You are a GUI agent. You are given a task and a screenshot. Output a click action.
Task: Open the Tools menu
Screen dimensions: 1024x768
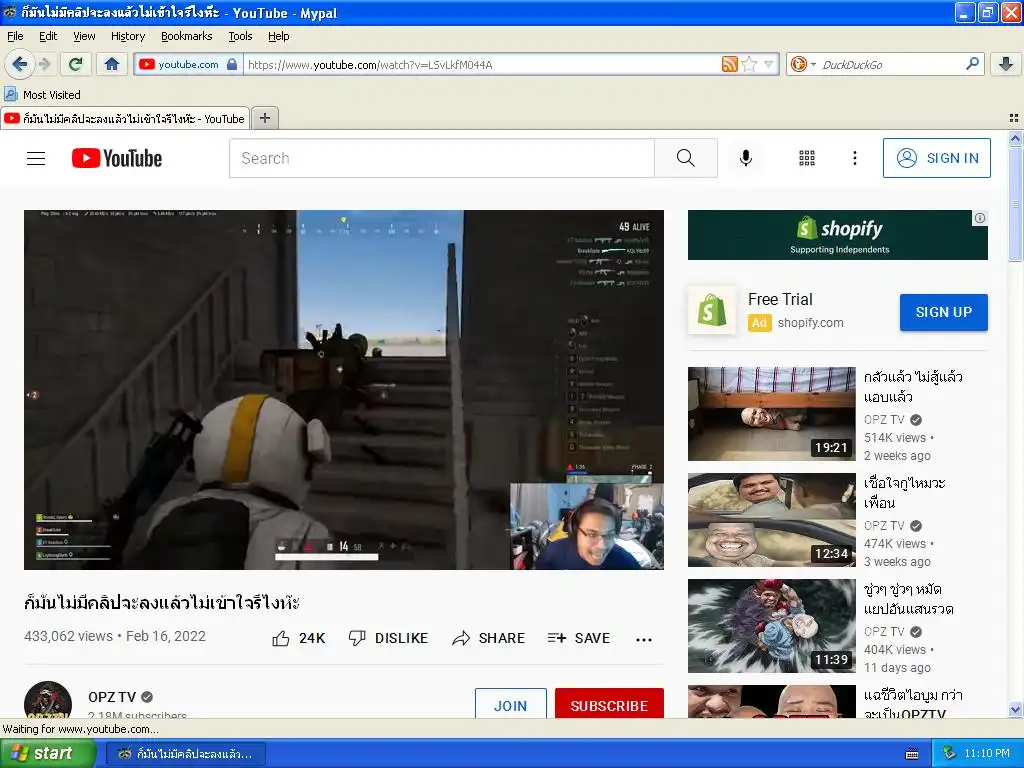(x=240, y=36)
